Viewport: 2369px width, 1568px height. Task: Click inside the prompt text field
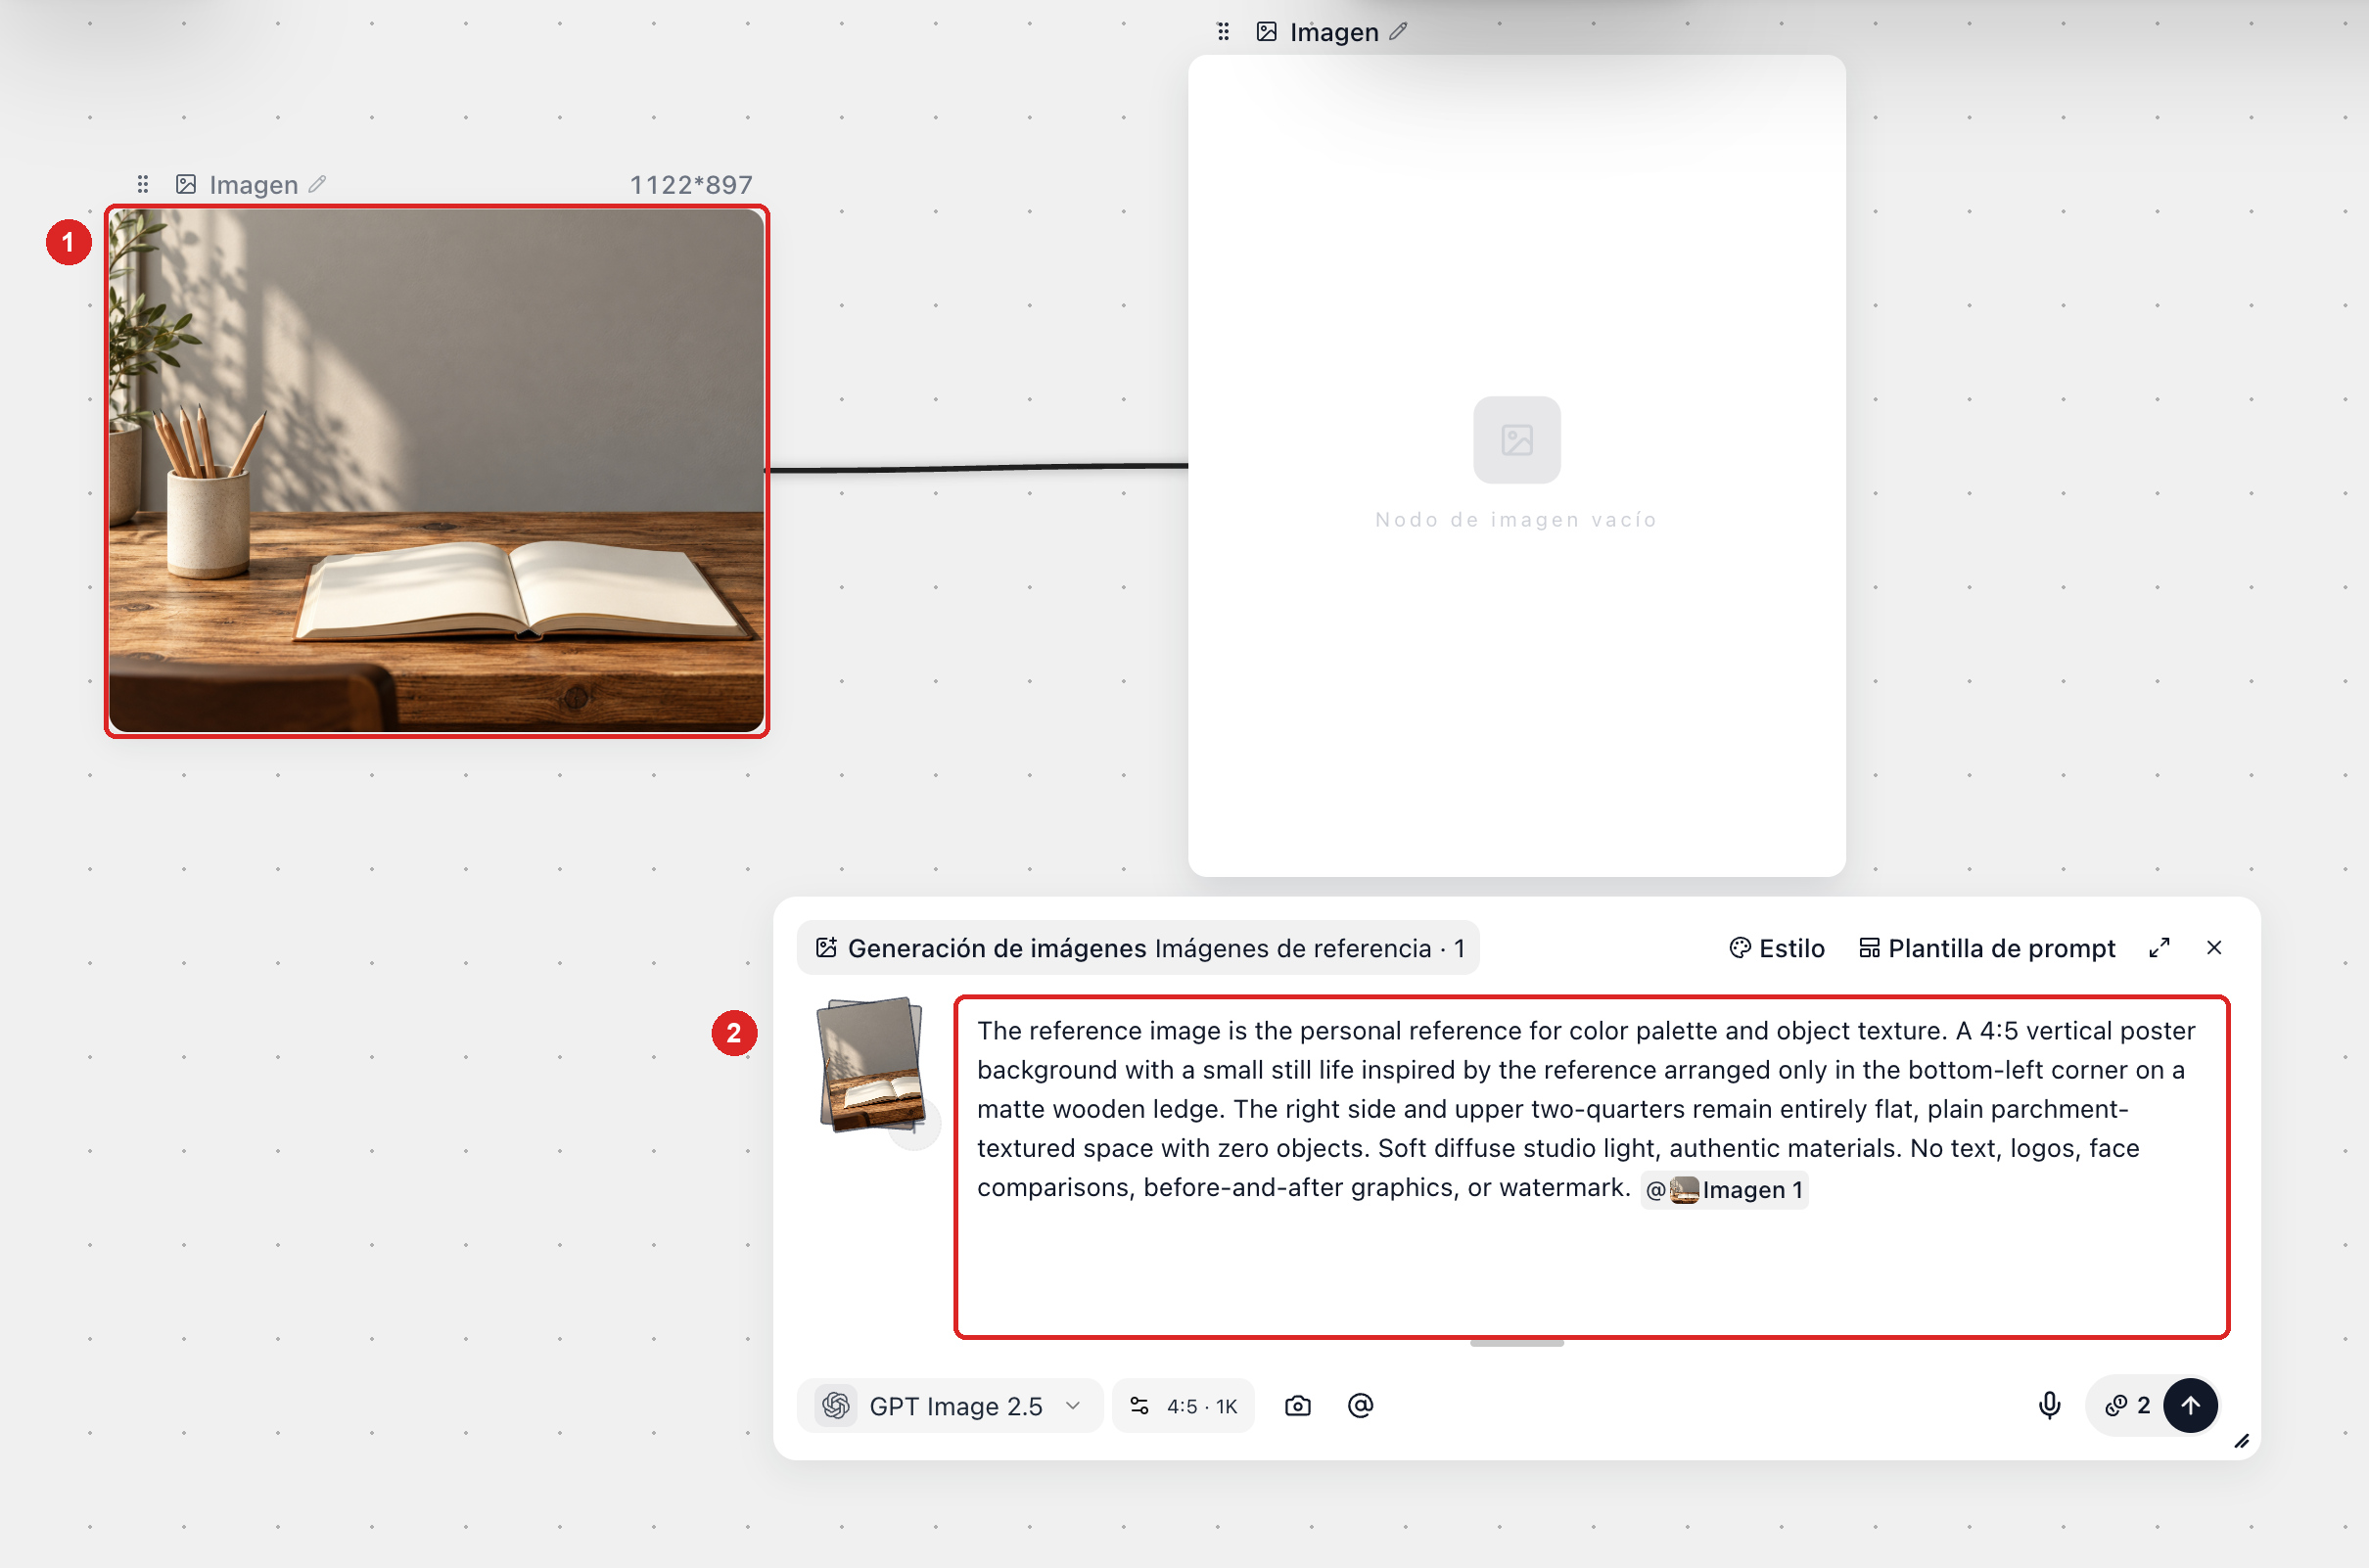1592,1166
